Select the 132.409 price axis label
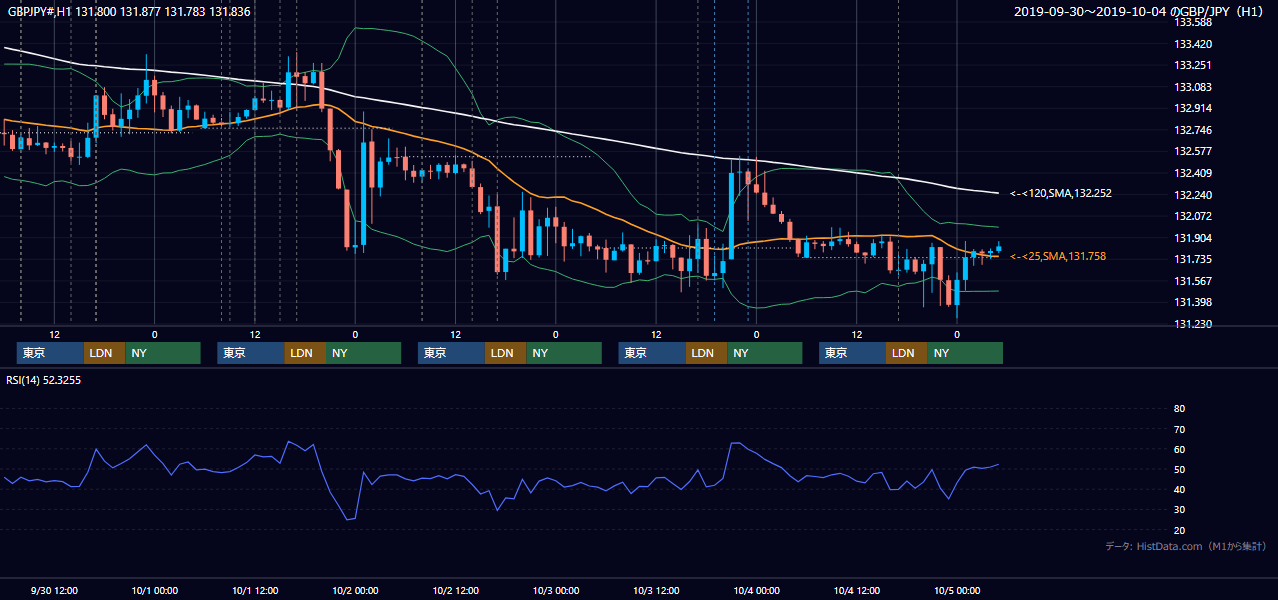This screenshot has width=1278, height=600. click(x=1193, y=173)
